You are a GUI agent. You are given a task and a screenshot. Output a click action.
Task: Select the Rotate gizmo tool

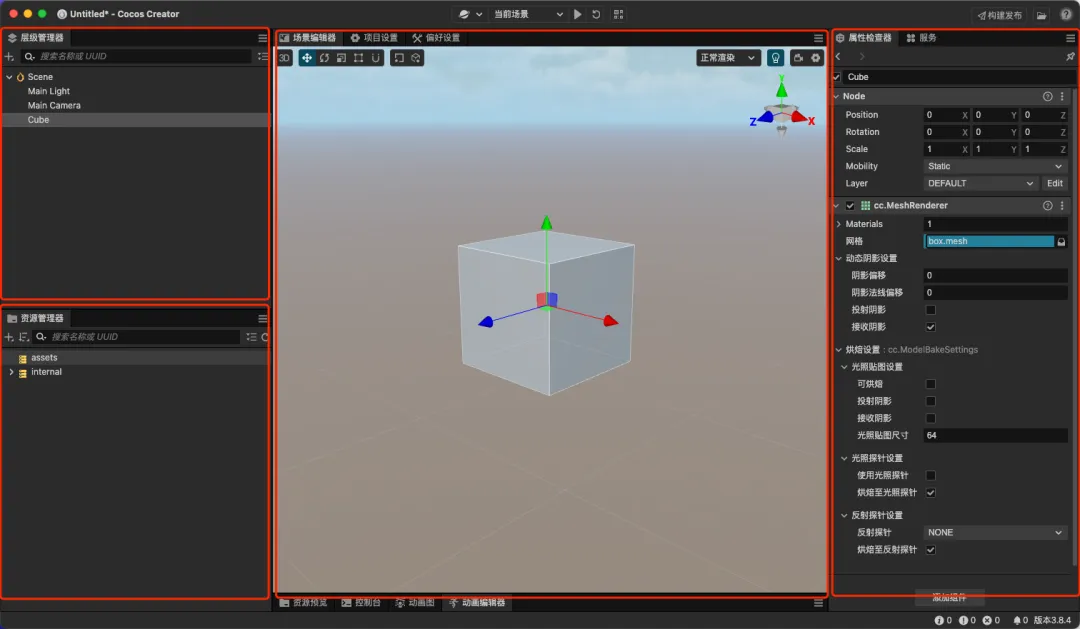click(324, 58)
